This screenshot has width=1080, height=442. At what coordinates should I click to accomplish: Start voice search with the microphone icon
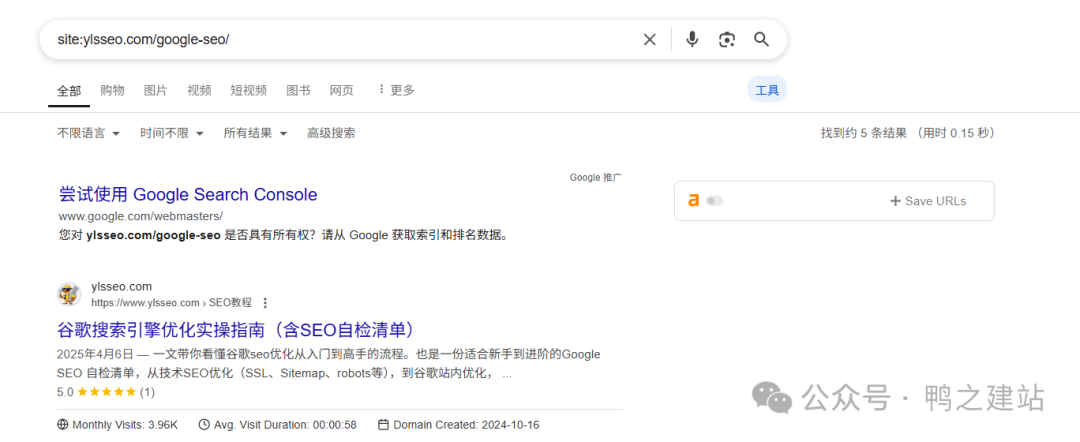click(x=692, y=39)
